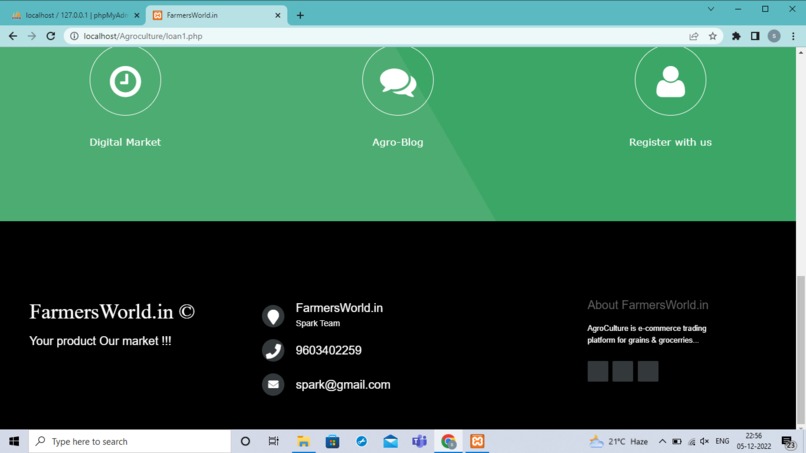Open the network icon in system tray
The height and width of the screenshot is (453, 806).
point(691,441)
